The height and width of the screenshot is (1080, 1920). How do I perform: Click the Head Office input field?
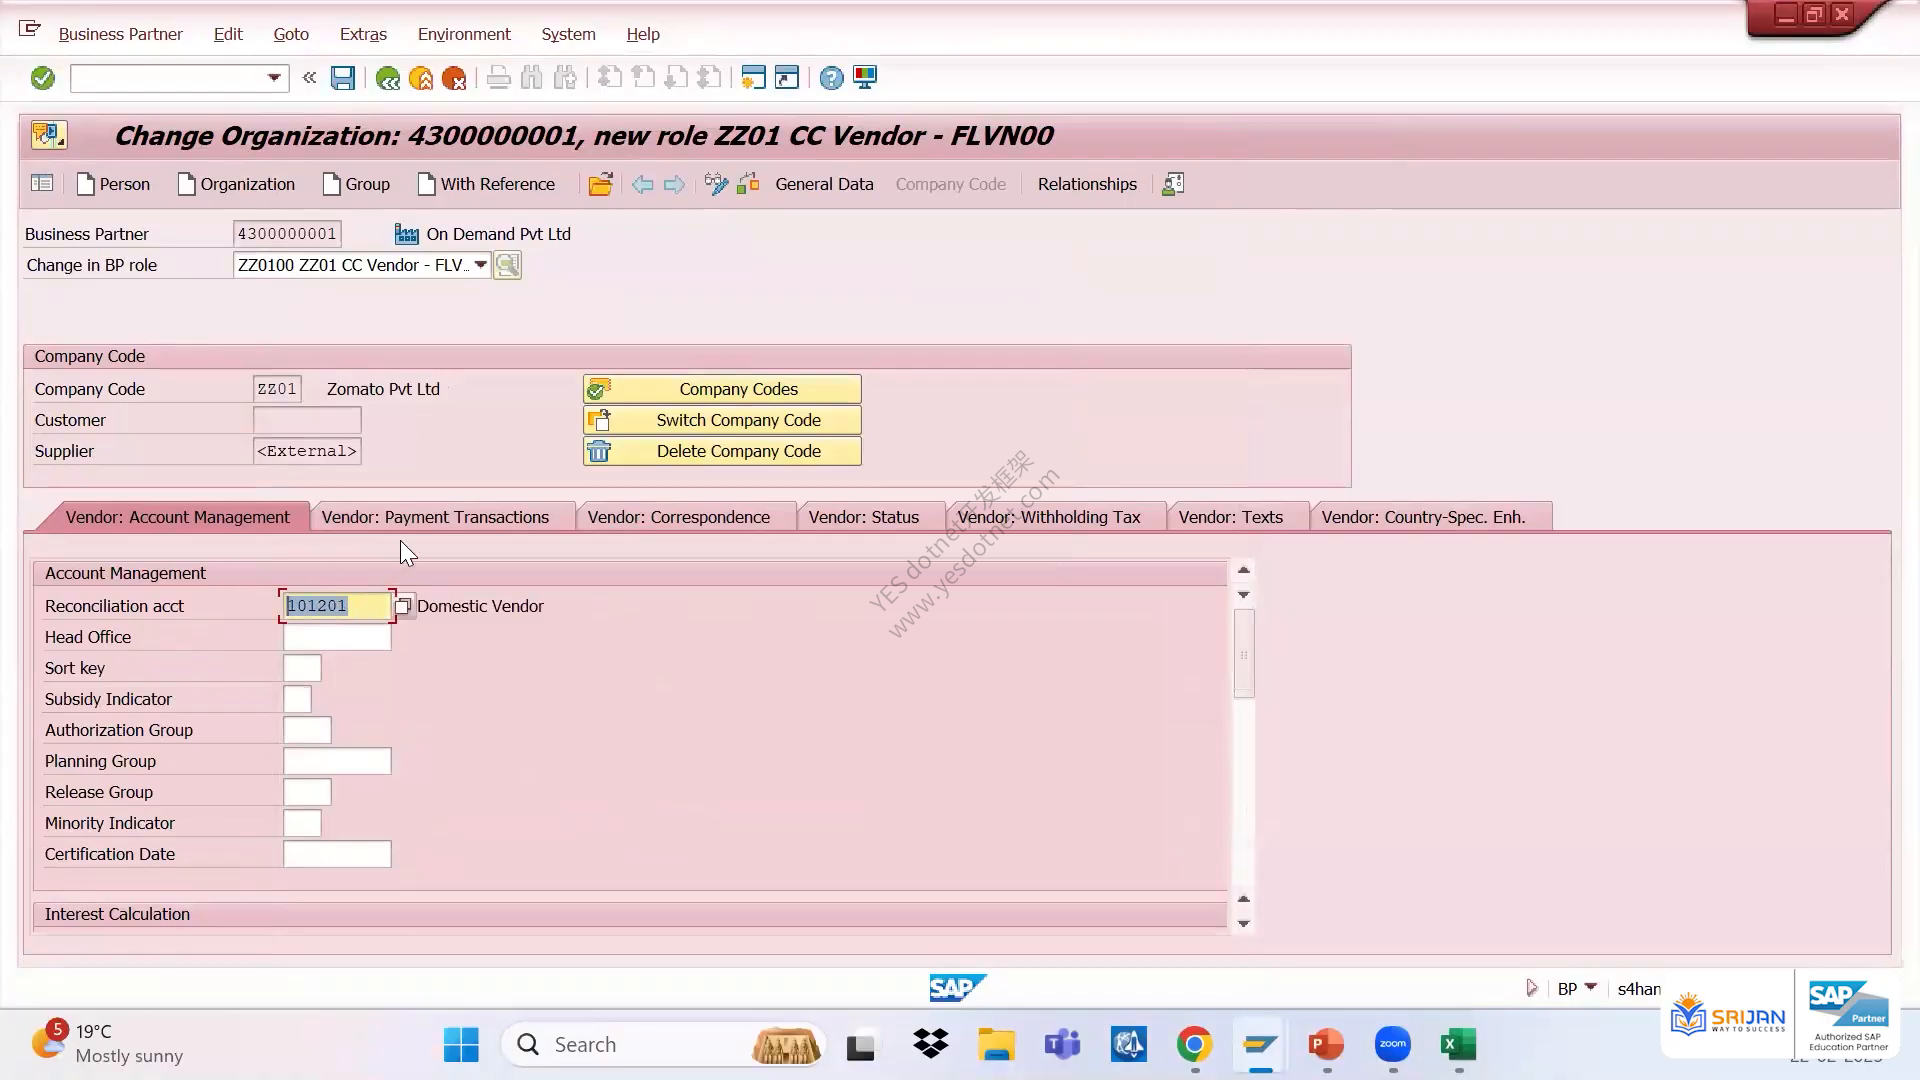point(337,637)
